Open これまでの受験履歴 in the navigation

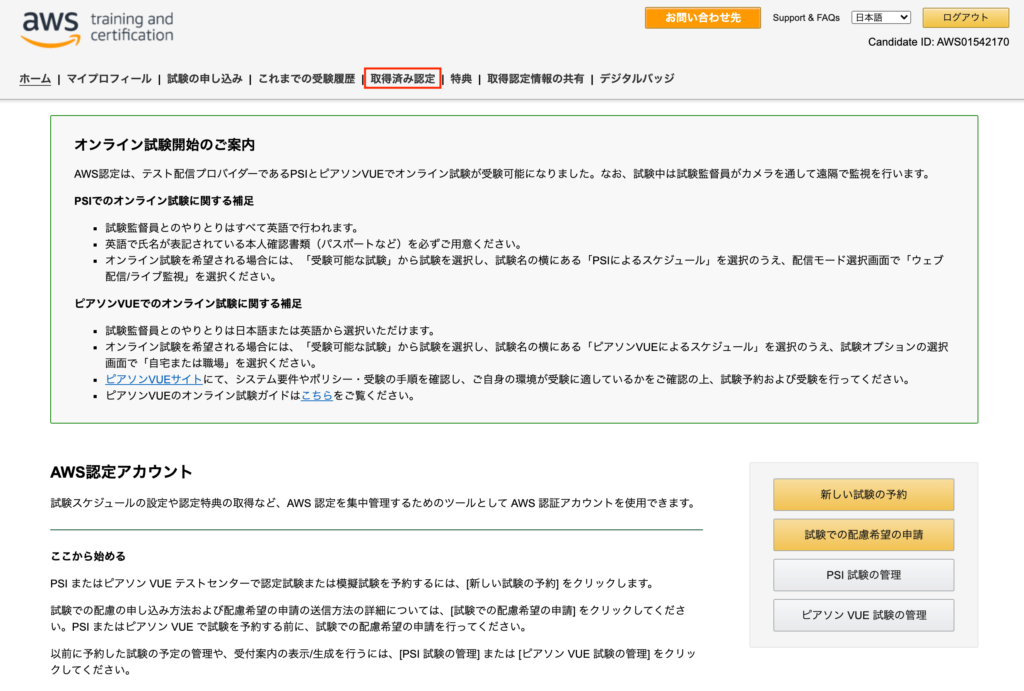306,79
